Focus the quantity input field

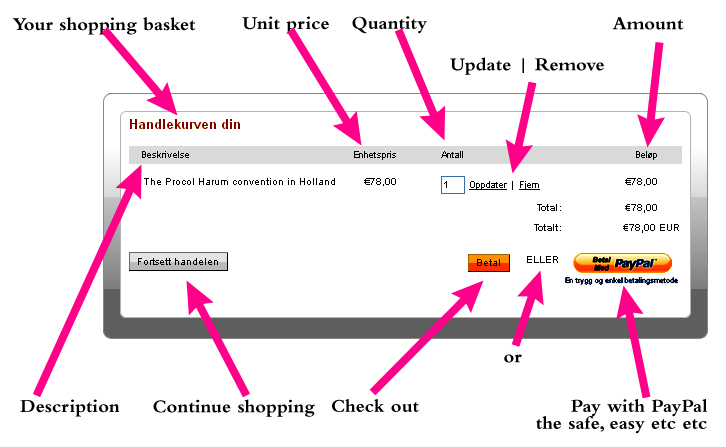[x=452, y=185]
